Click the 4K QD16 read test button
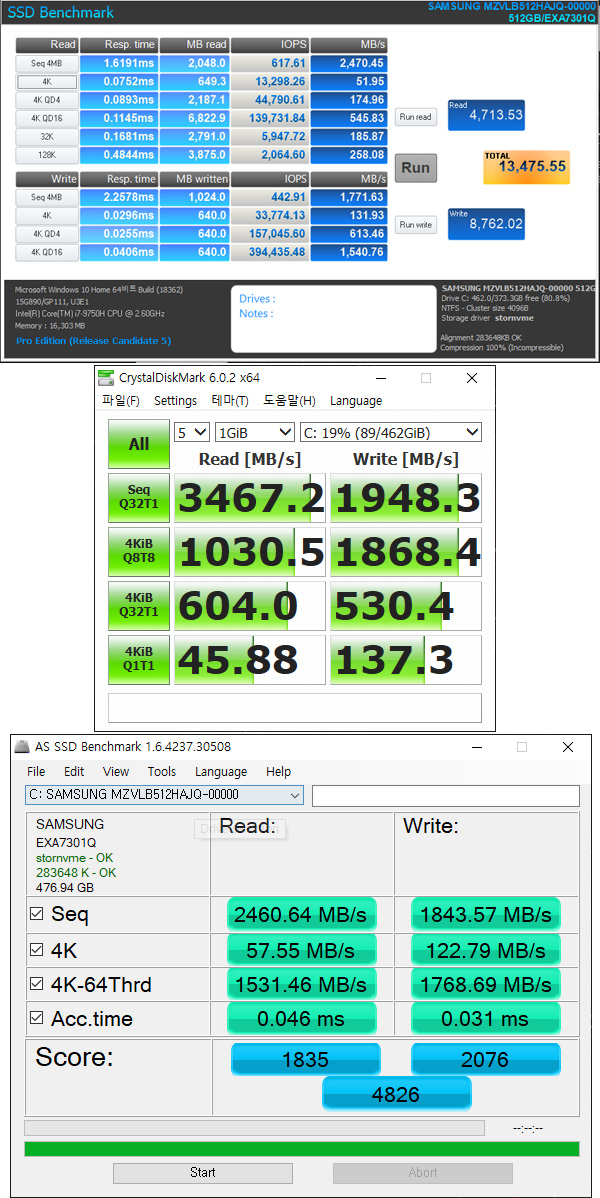The height and width of the screenshot is (1198, 600). [47, 118]
